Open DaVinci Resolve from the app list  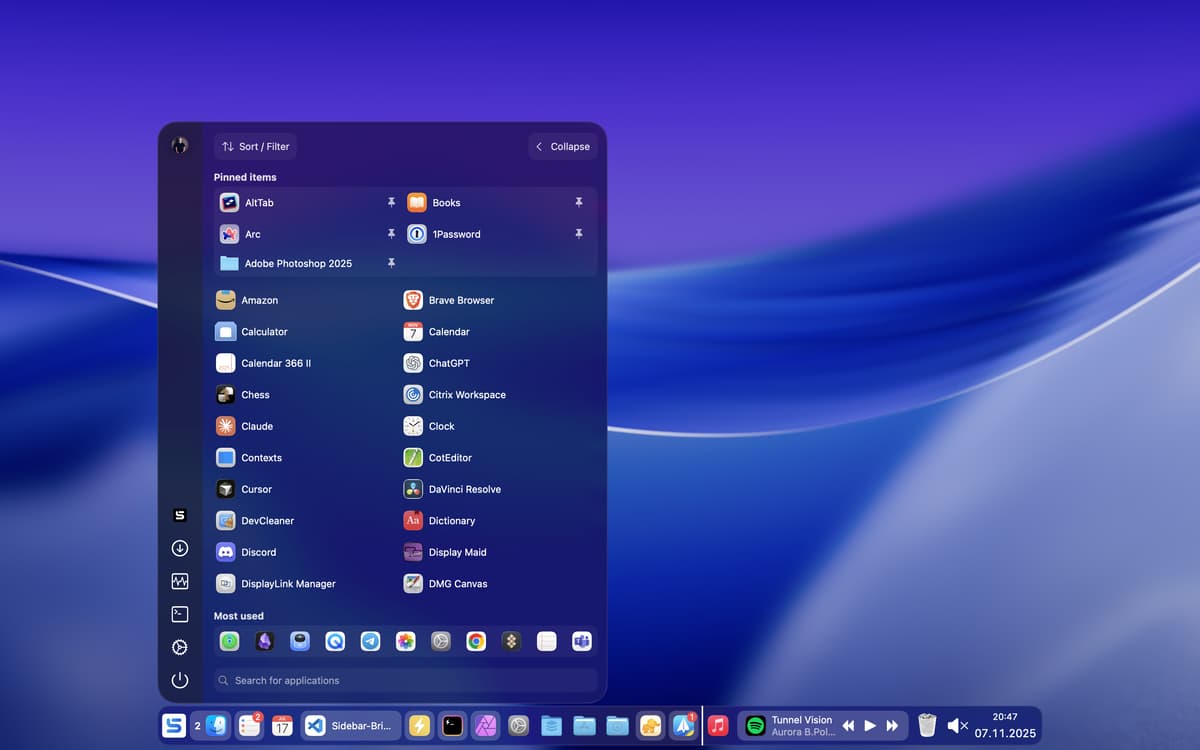click(x=464, y=489)
